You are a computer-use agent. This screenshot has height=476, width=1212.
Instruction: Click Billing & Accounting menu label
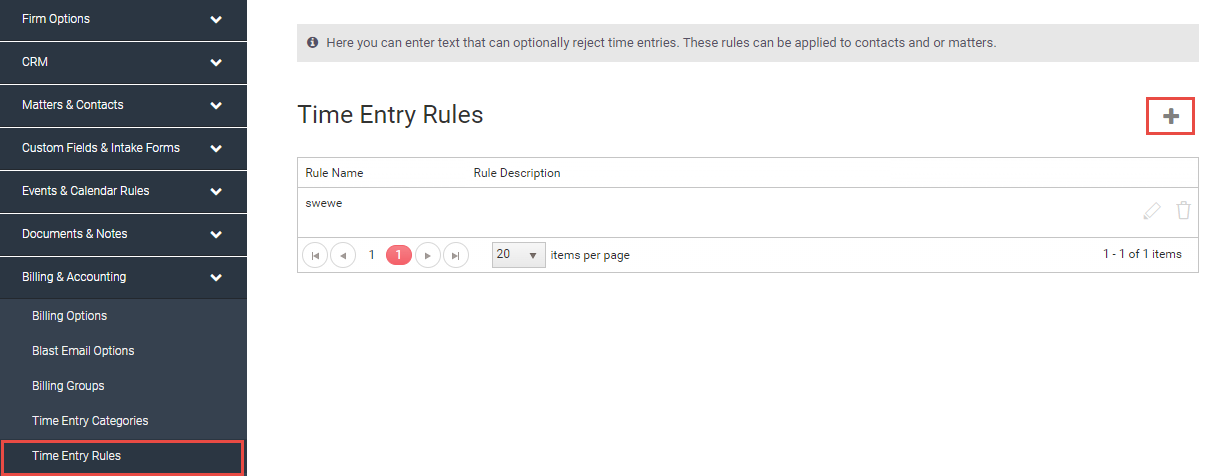(x=74, y=277)
